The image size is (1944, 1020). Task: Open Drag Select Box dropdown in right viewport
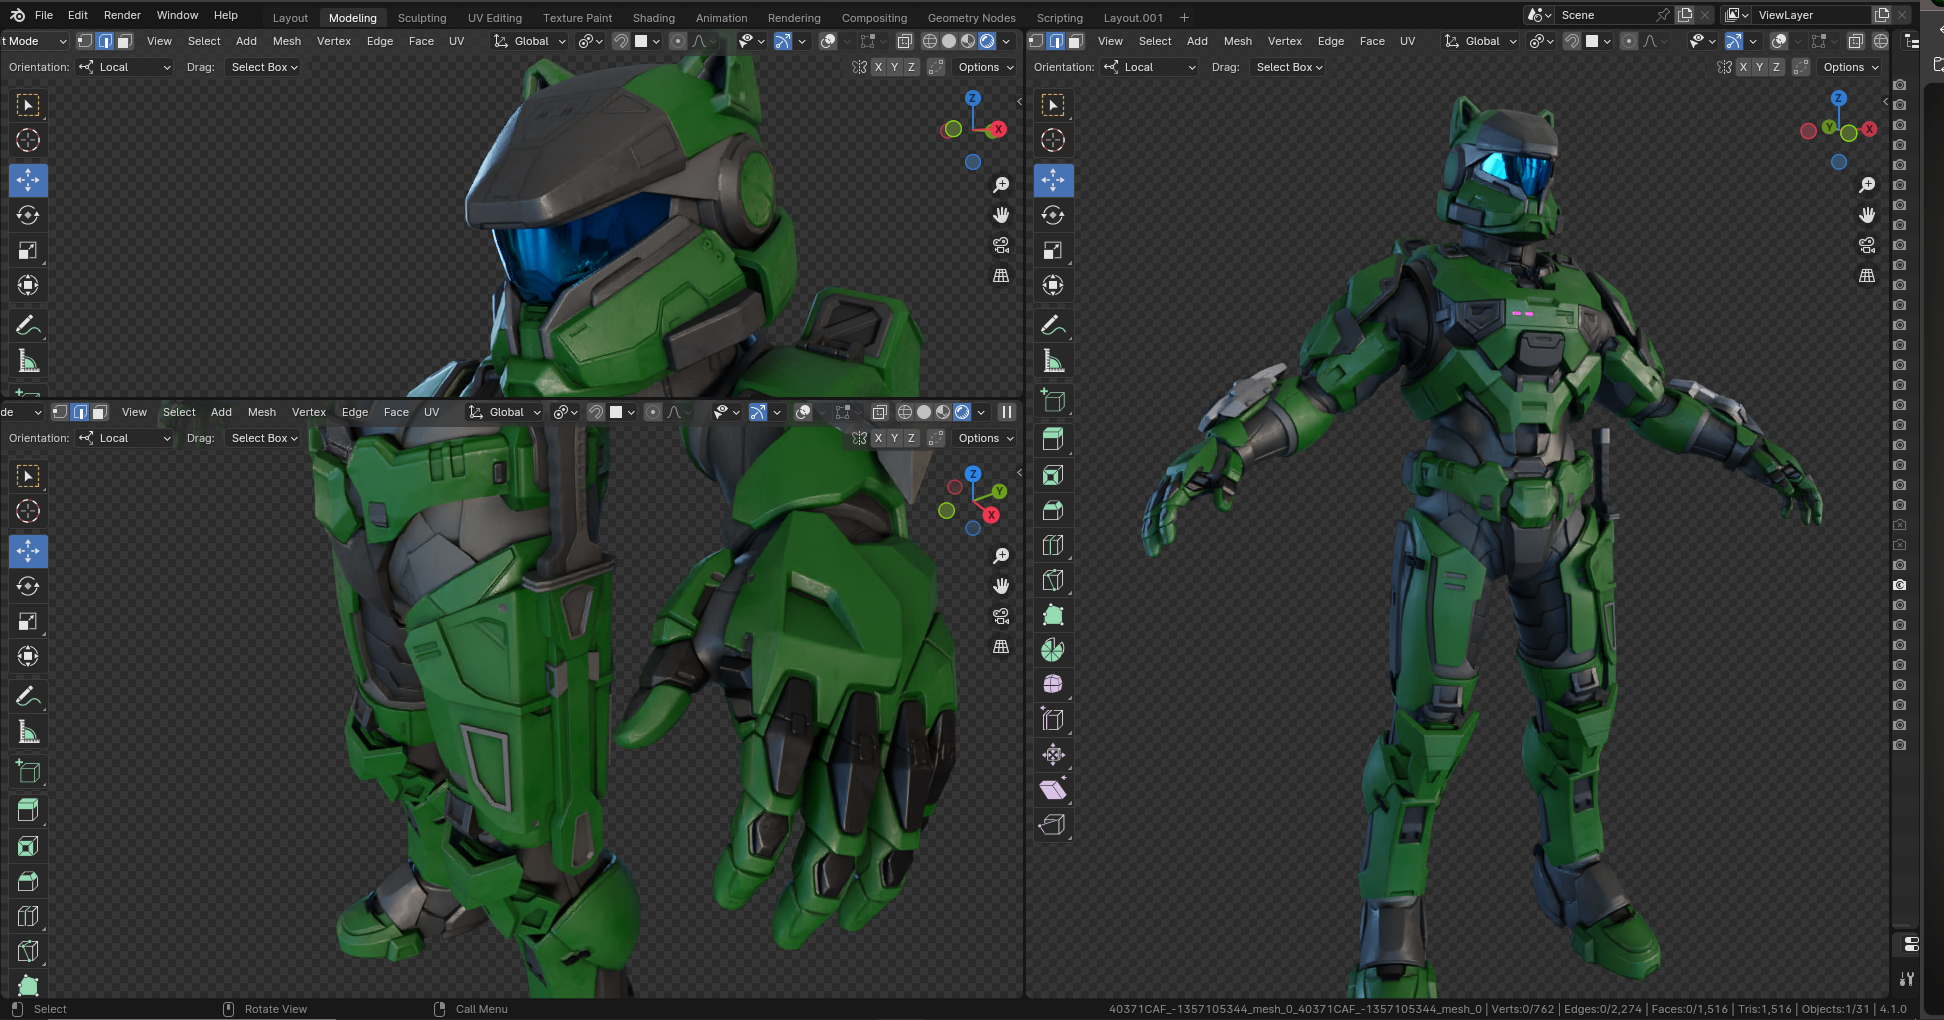[1289, 67]
